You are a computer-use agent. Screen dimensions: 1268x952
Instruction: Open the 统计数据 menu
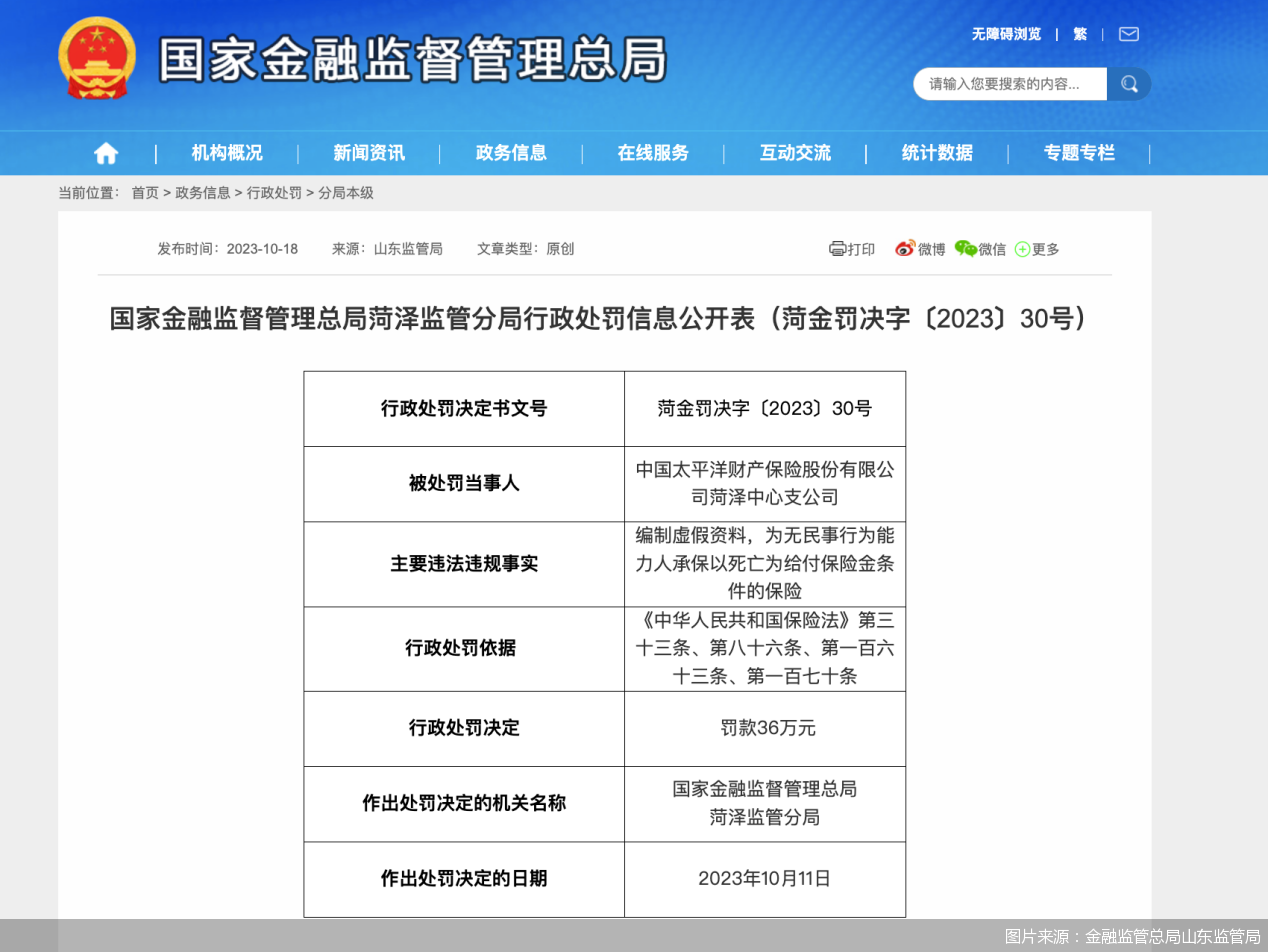(937, 153)
